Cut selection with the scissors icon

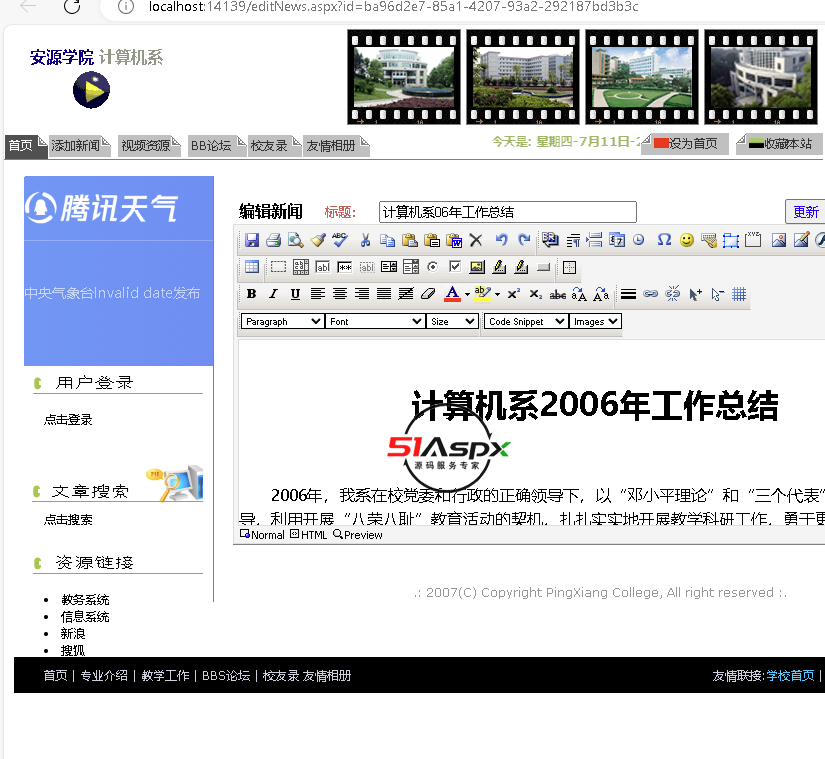pyautogui.click(x=365, y=240)
